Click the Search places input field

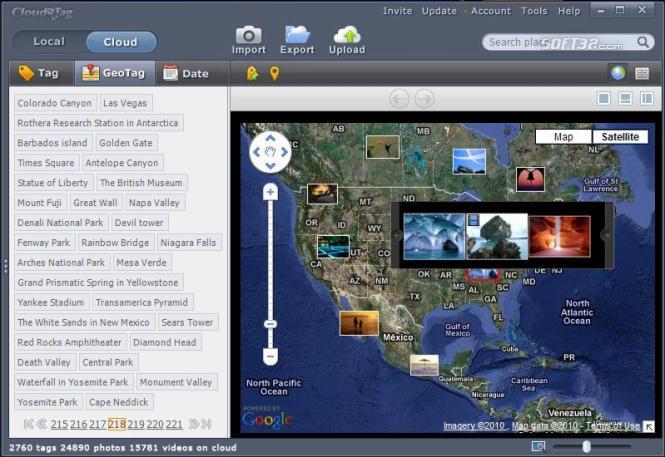pyautogui.click(x=560, y=42)
